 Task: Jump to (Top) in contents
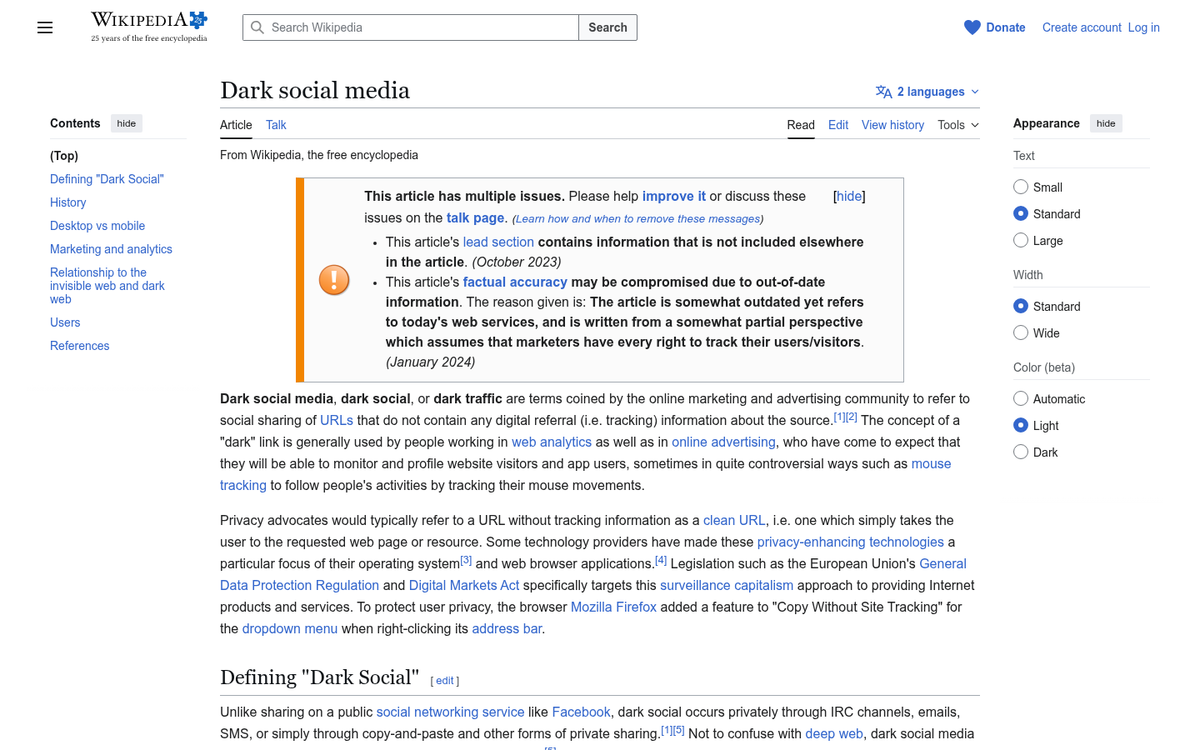[x=64, y=156]
